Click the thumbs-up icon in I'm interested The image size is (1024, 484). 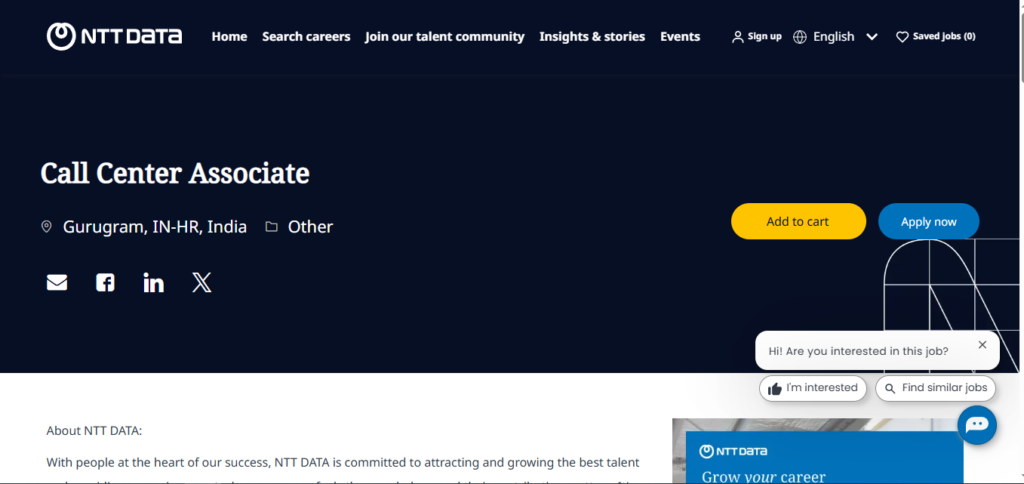775,389
